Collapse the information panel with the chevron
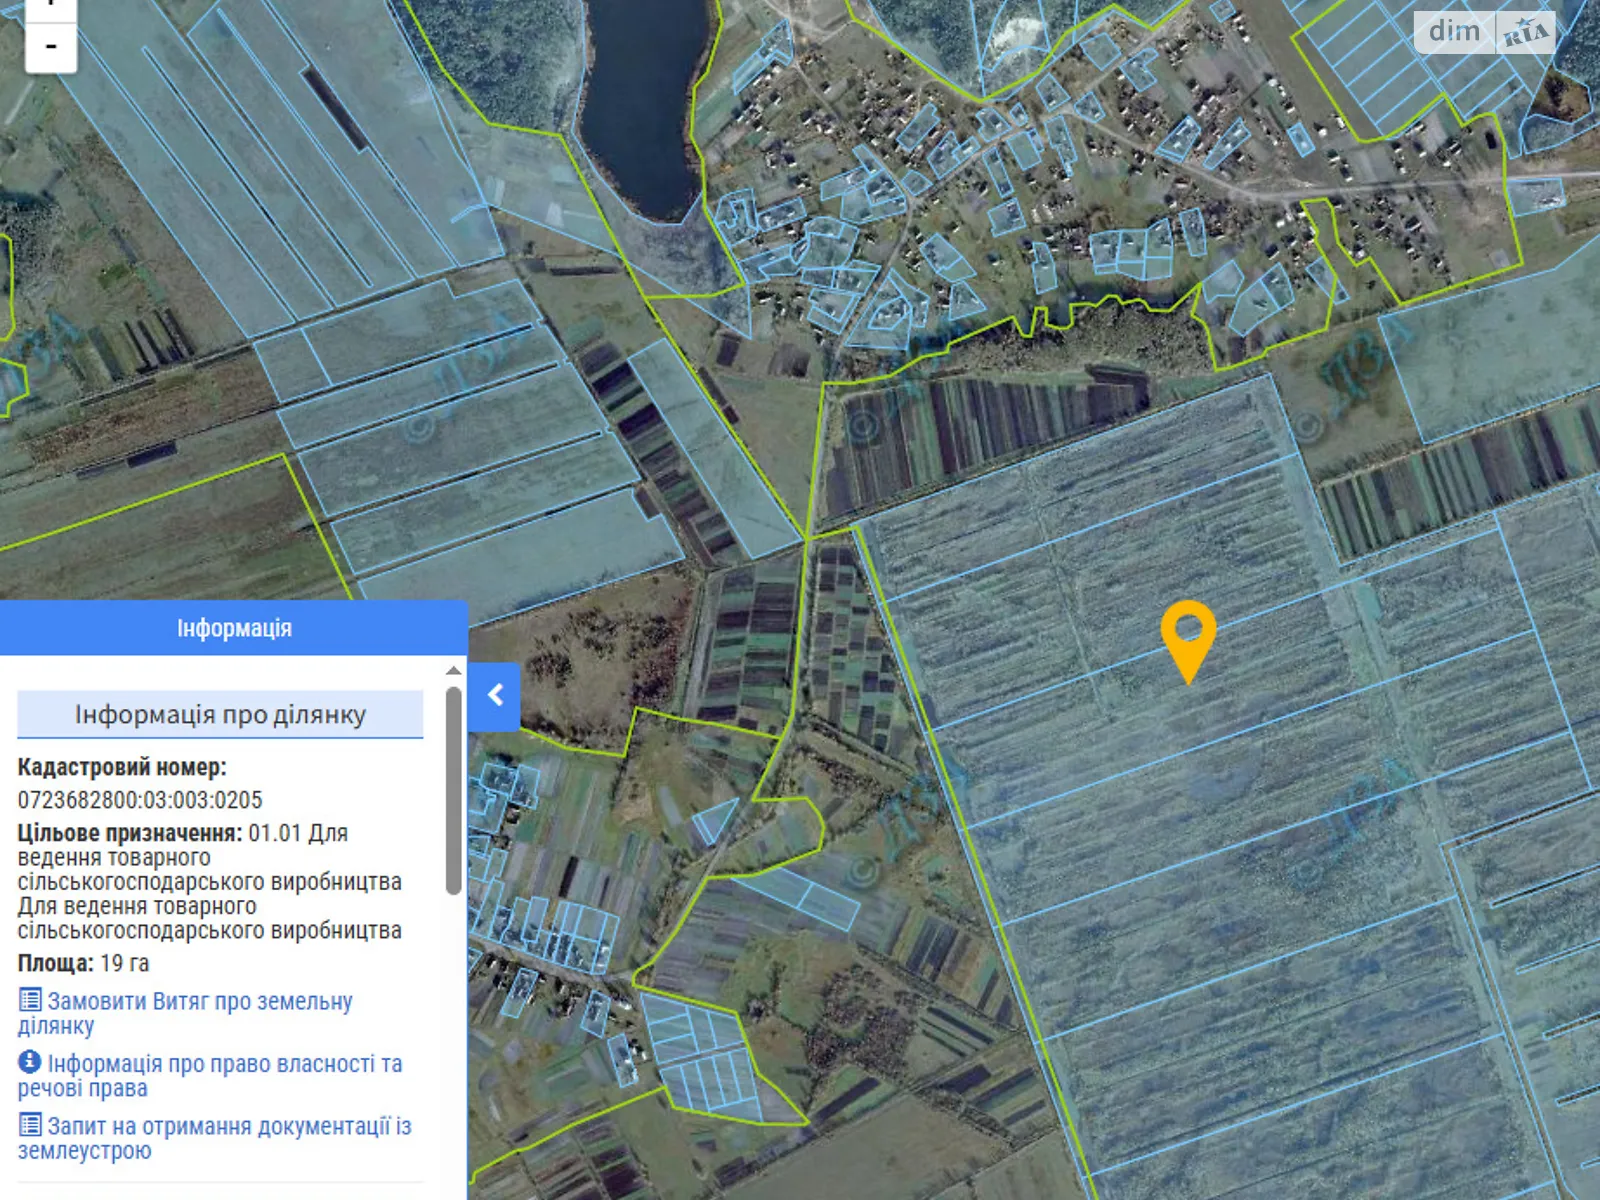This screenshot has width=1600, height=1200. click(495, 696)
